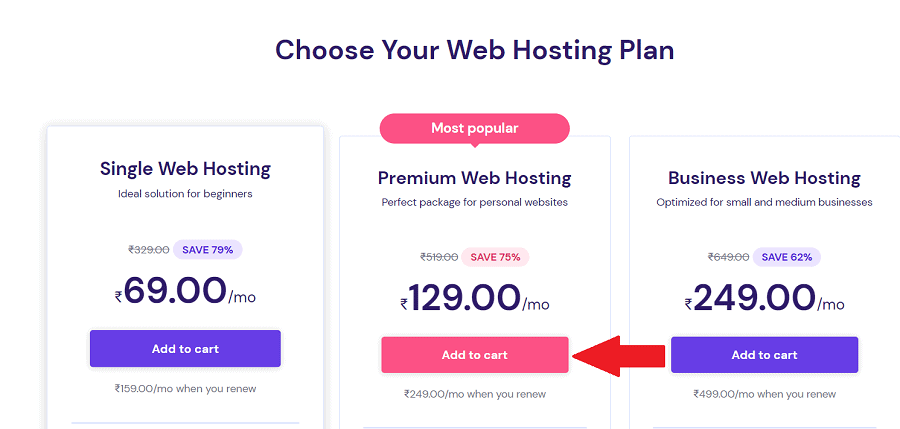Click the SAVE 75% badge
Screen dimensions: 900x429
(x=495, y=257)
